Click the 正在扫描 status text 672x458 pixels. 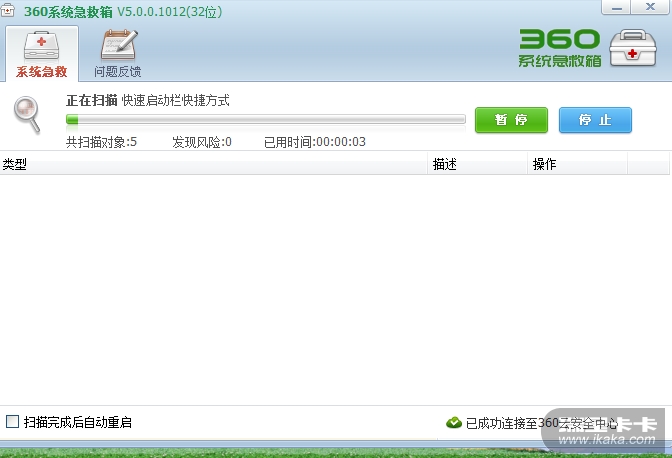(x=92, y=100)
